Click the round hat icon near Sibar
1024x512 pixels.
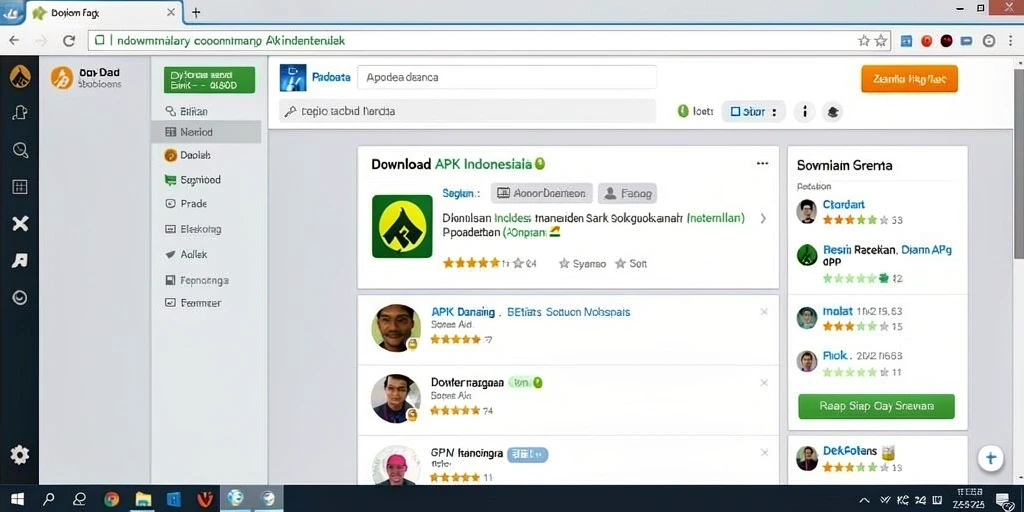click(832, 112)
